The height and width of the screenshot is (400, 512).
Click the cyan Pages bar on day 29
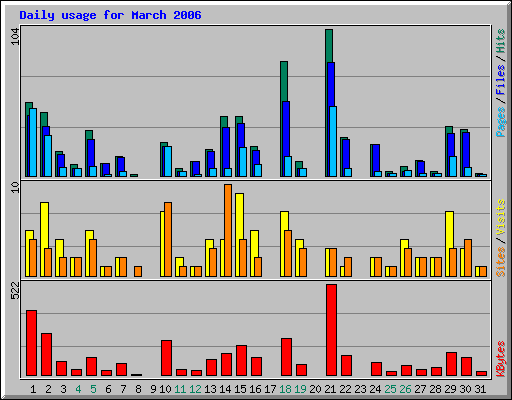click(x=453, y=166)
